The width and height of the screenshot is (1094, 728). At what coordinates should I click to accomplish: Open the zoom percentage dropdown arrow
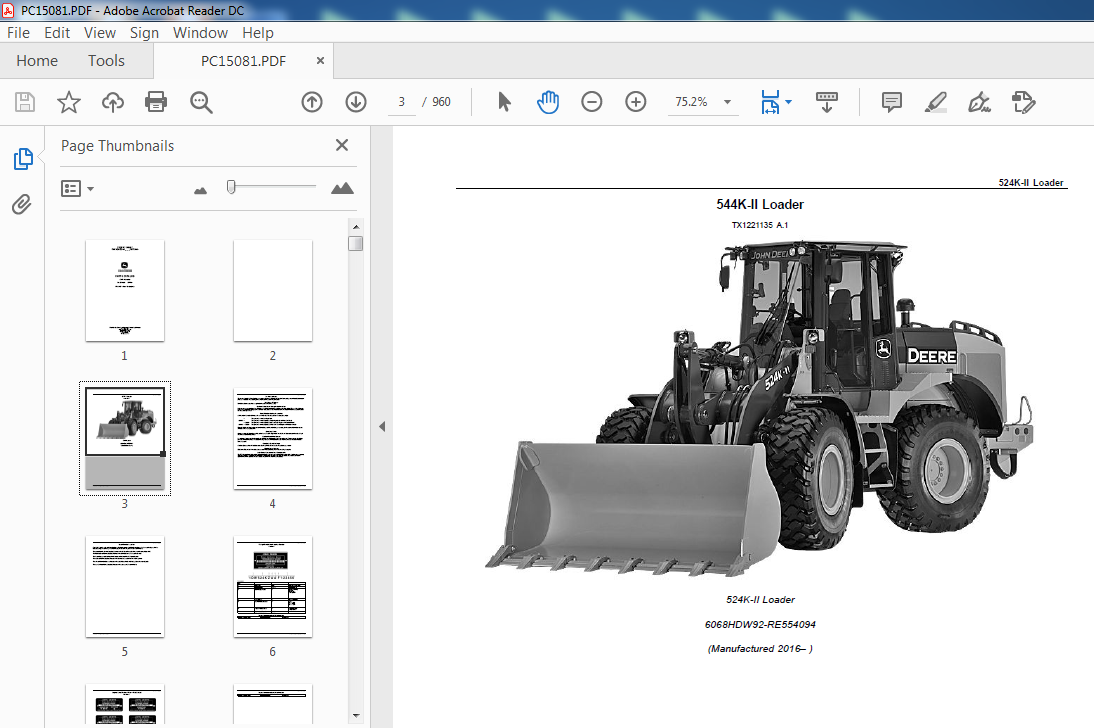728,102
